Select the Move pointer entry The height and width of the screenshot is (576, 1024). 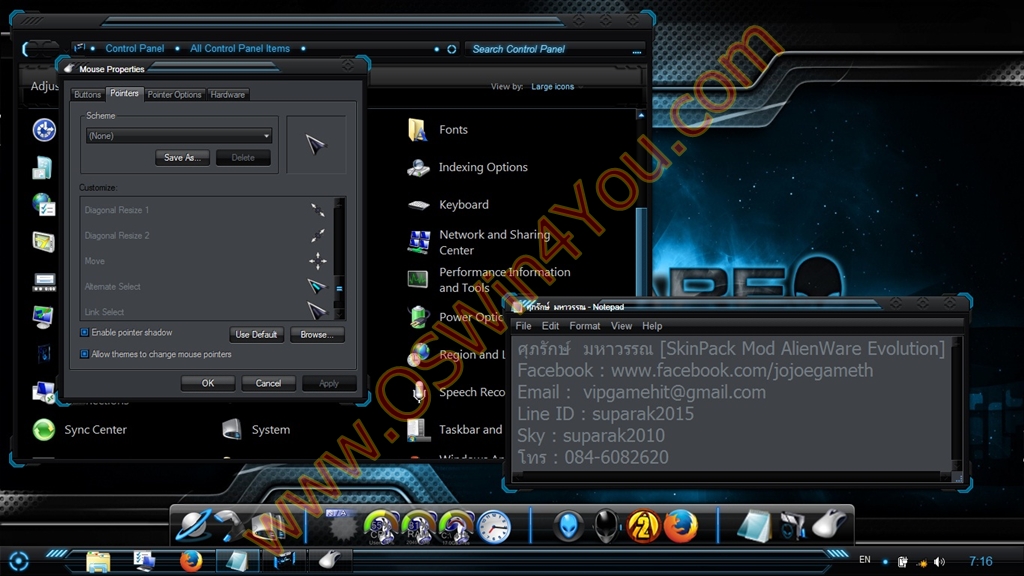click(x=206, y=261)
